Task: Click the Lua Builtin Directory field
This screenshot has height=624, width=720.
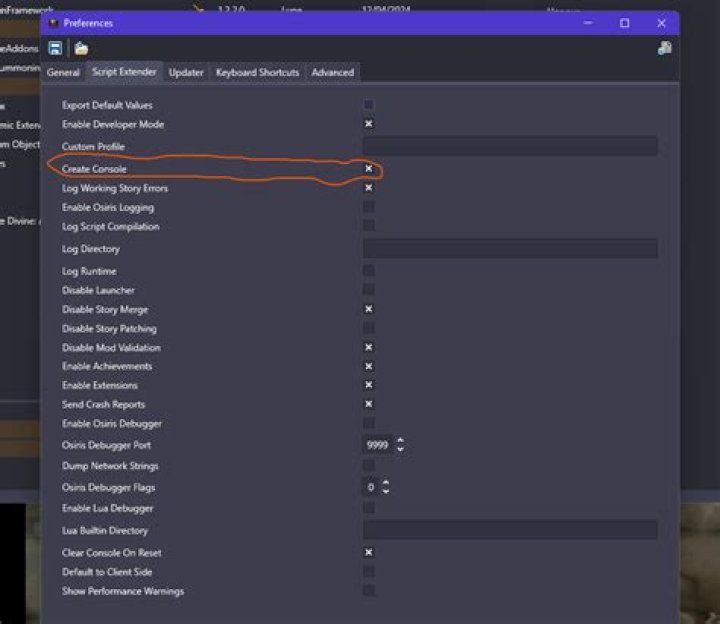Action: pyautogui.click(x=510, y=530)
